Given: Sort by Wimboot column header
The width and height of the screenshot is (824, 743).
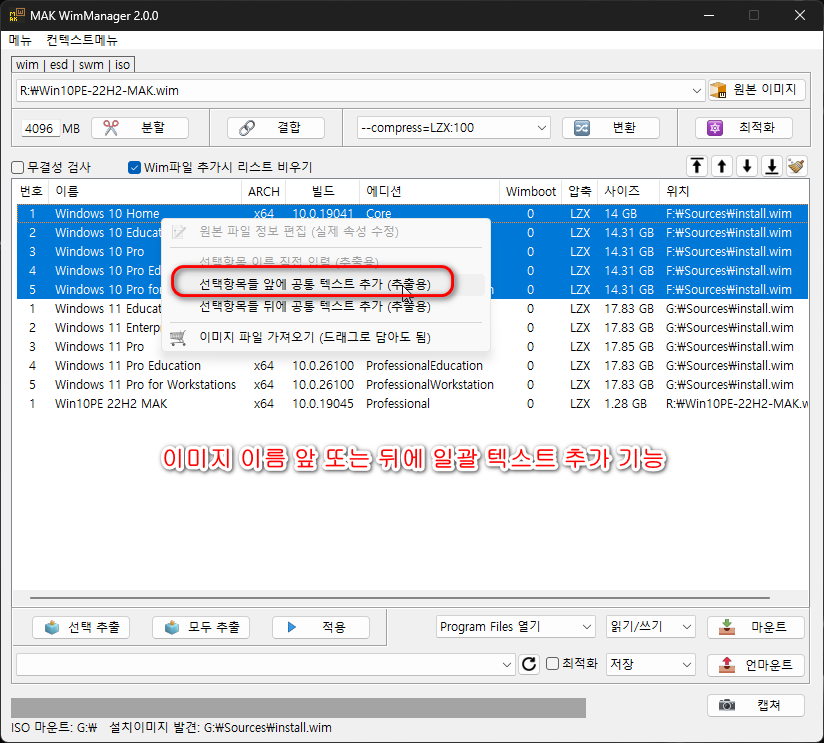Looking at the screenshot, I should (531, 191).
